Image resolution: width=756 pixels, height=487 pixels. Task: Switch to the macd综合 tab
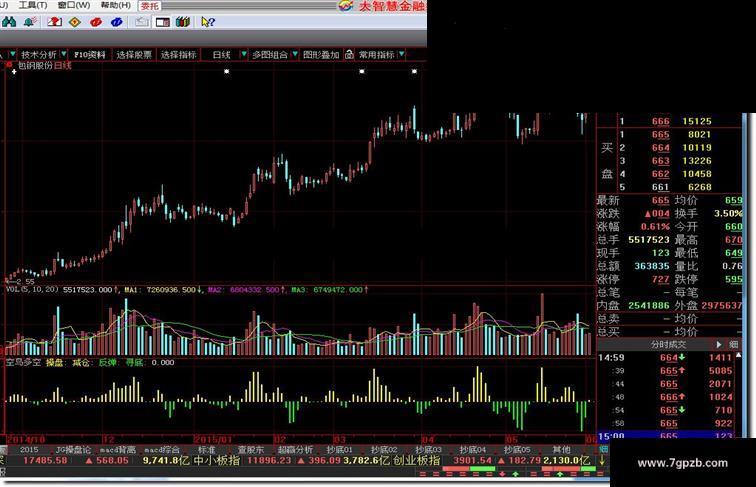tap(162, 449)
